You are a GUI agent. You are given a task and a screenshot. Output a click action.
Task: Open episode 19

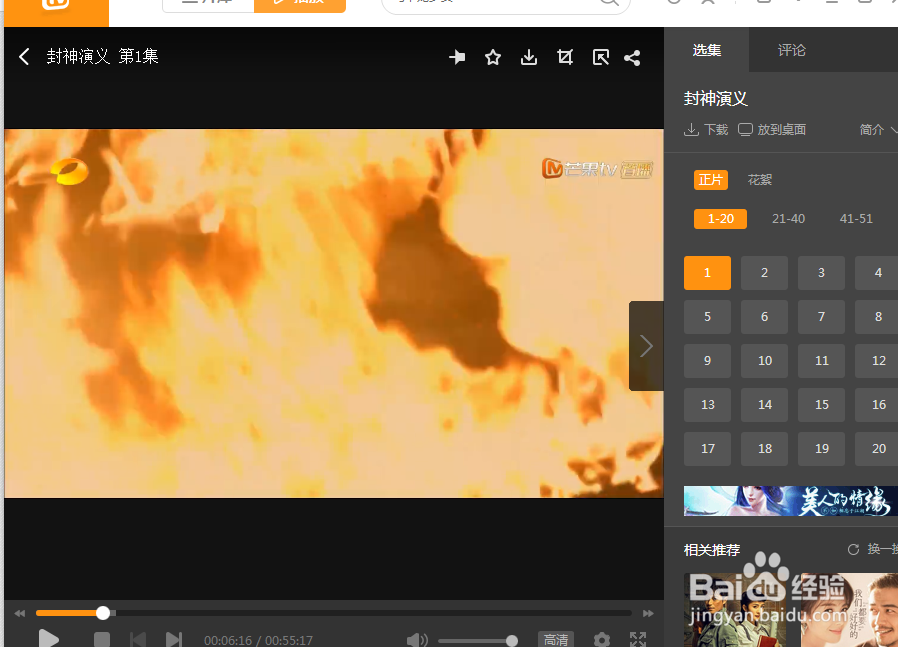[821, 449]
